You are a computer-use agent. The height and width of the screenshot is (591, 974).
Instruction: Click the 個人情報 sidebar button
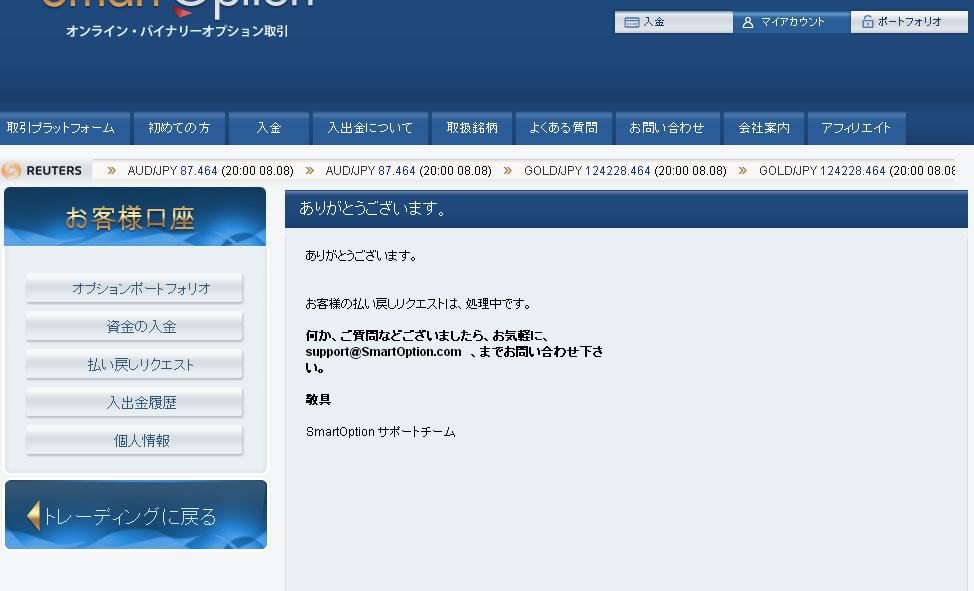(x=134, y=441)
